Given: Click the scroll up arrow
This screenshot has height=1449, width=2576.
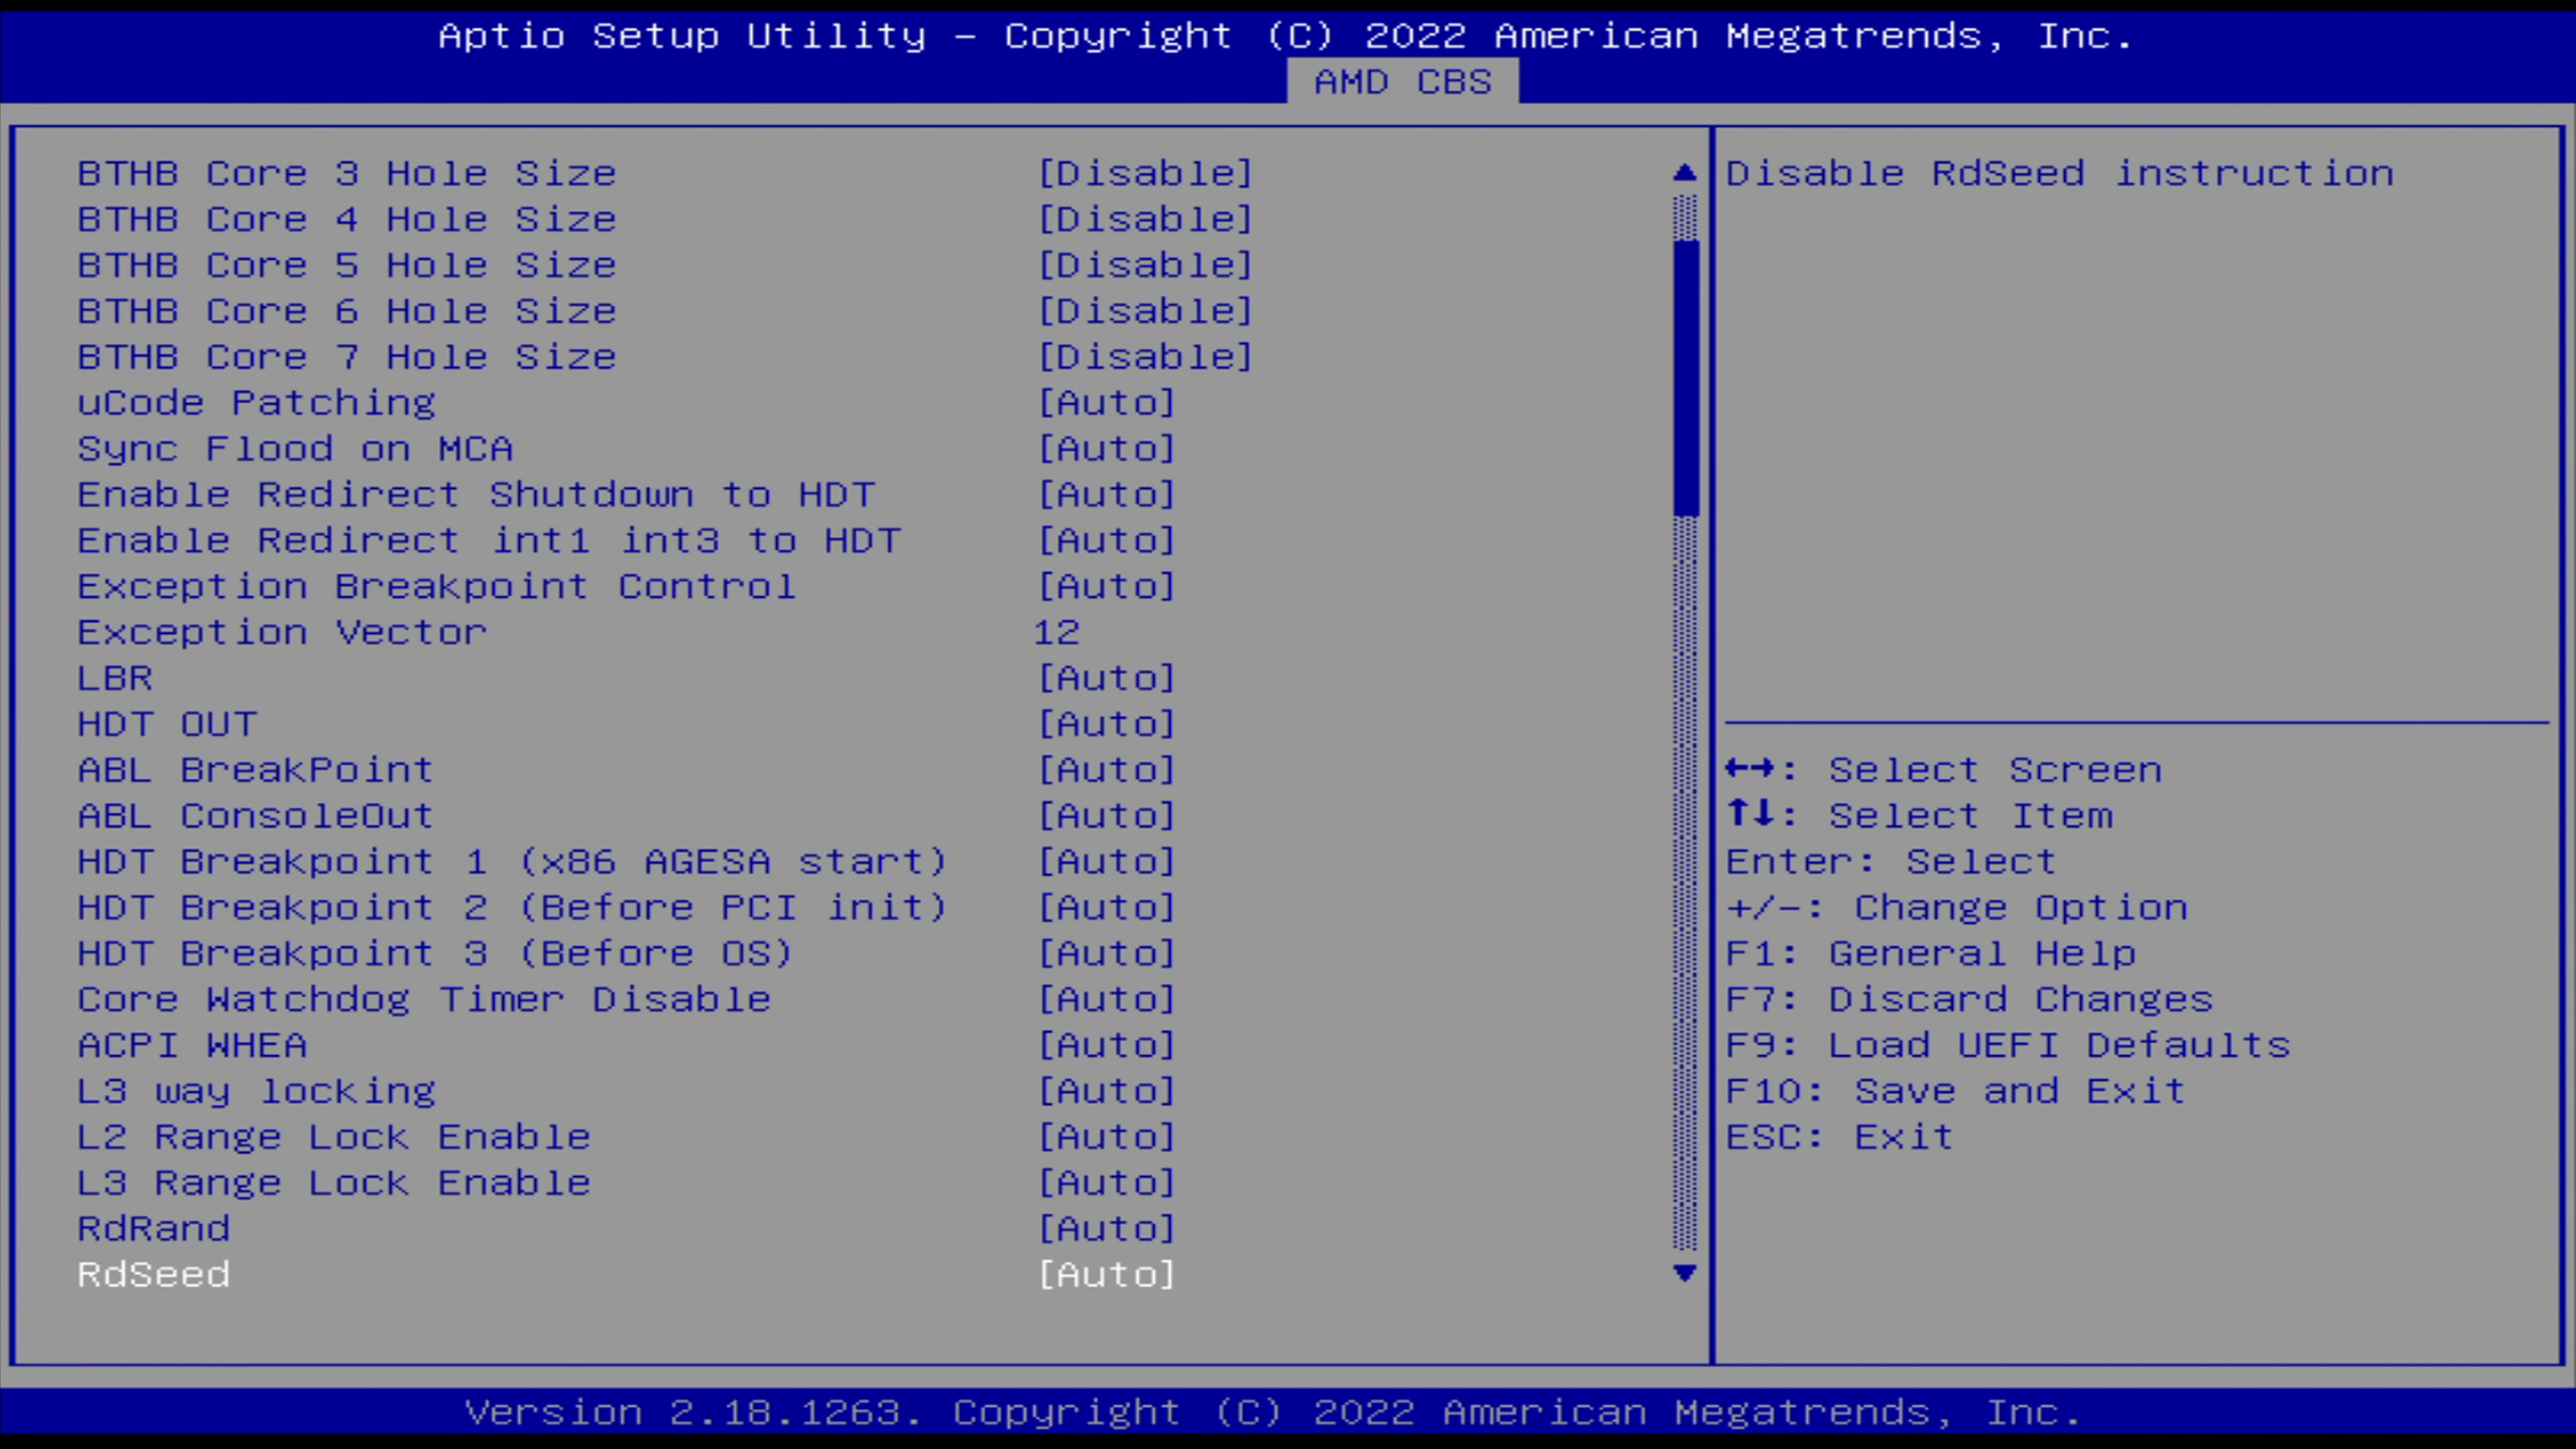Looking at the screenshot, I should point(1684,172).
